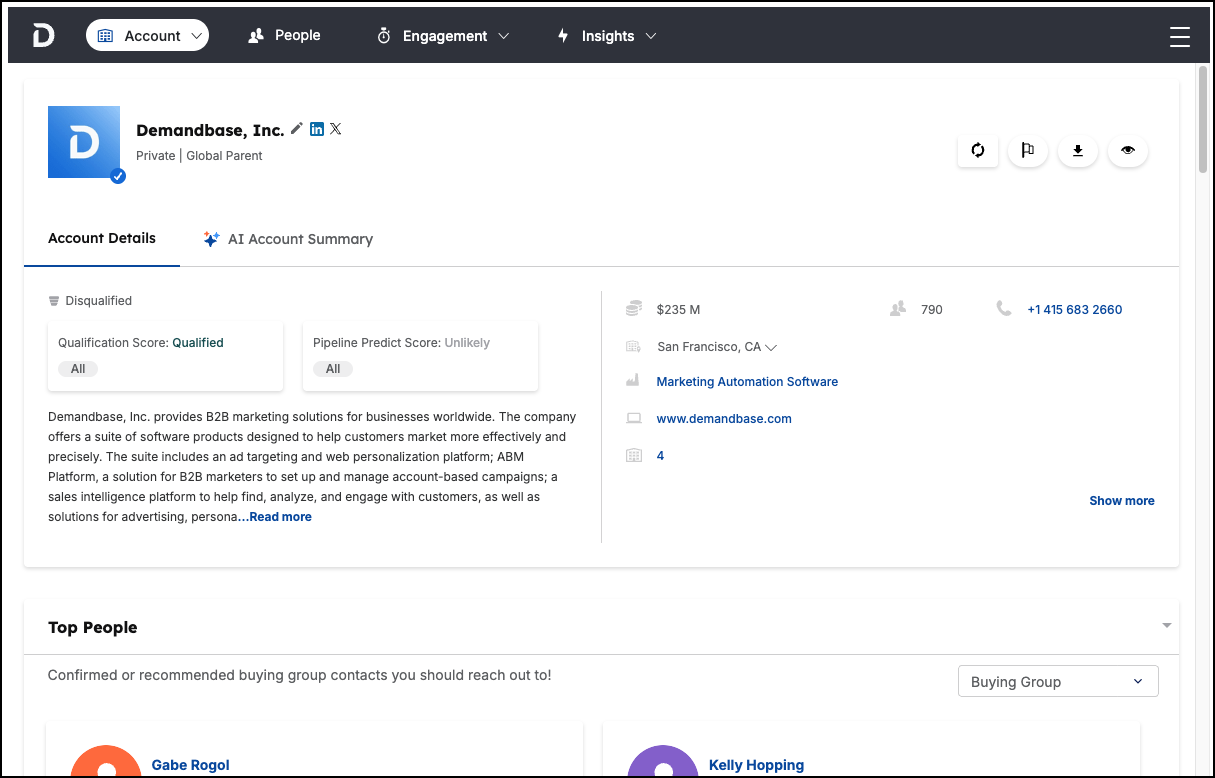
Task: Open the Account dropdown in navbar
Action: point(148,35)
